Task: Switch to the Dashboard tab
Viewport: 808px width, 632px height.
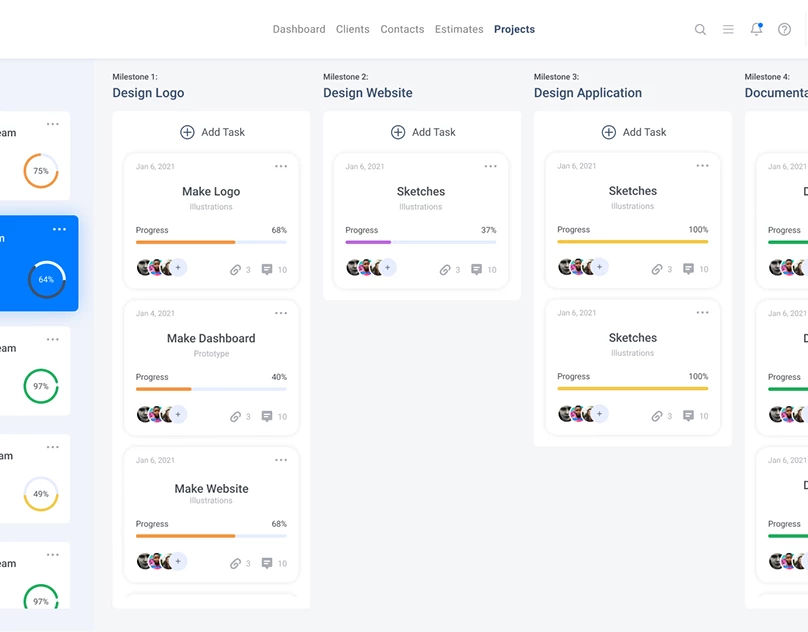Action: click(x=299, y=30)
